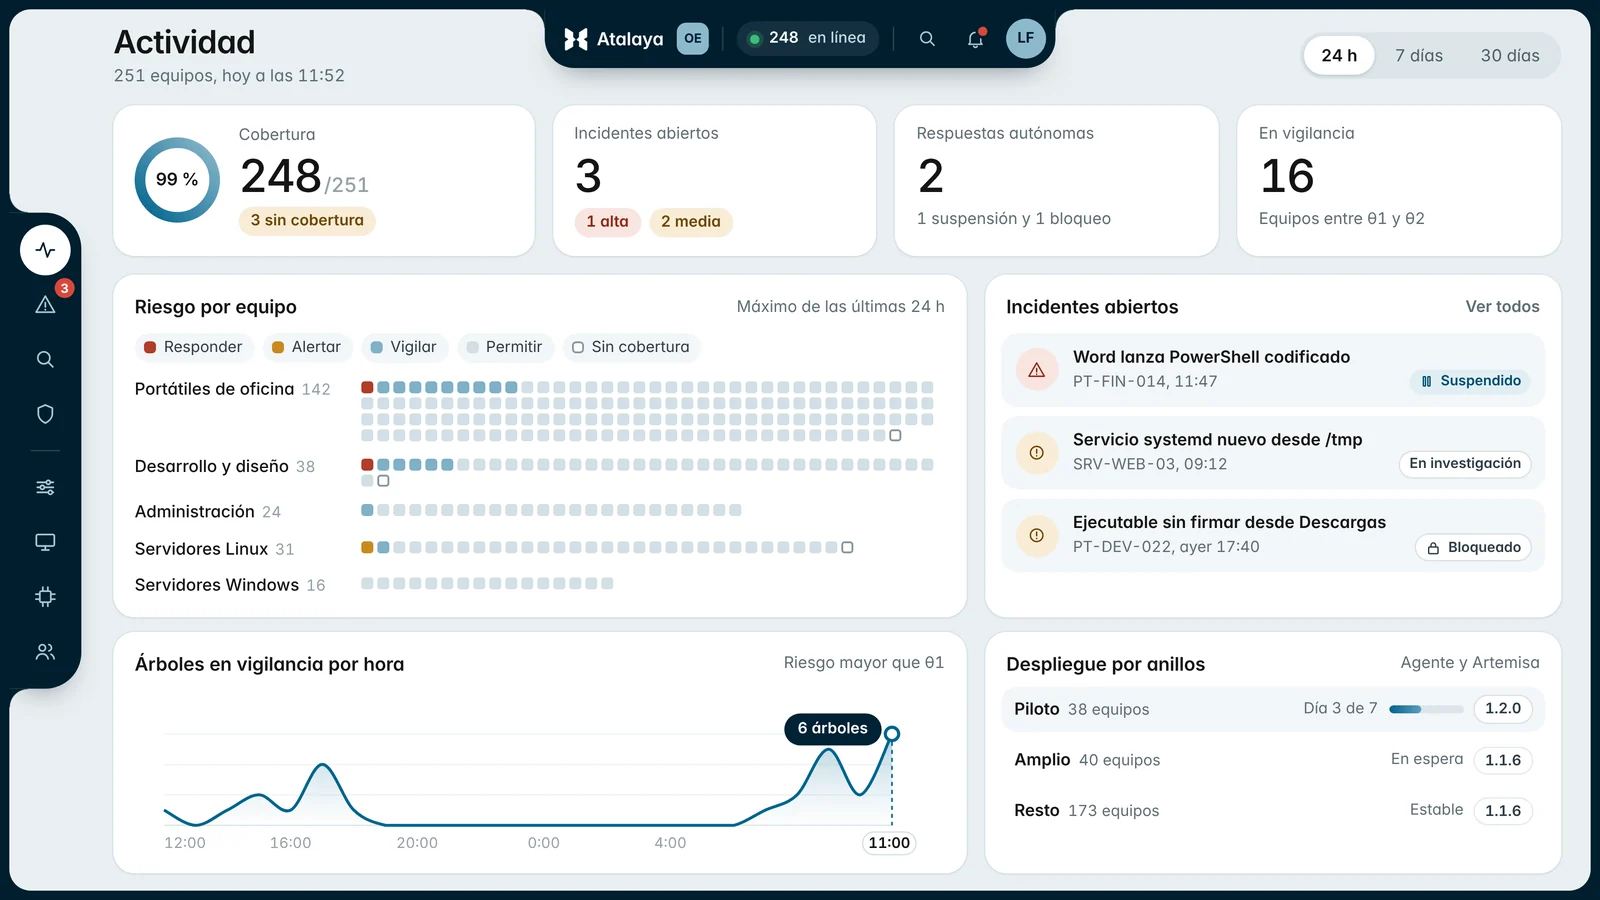This screenshot has width=1600, height=900.
Task: Click the OE organization badge
Action: pyautogui.click(x=692, y=38)
